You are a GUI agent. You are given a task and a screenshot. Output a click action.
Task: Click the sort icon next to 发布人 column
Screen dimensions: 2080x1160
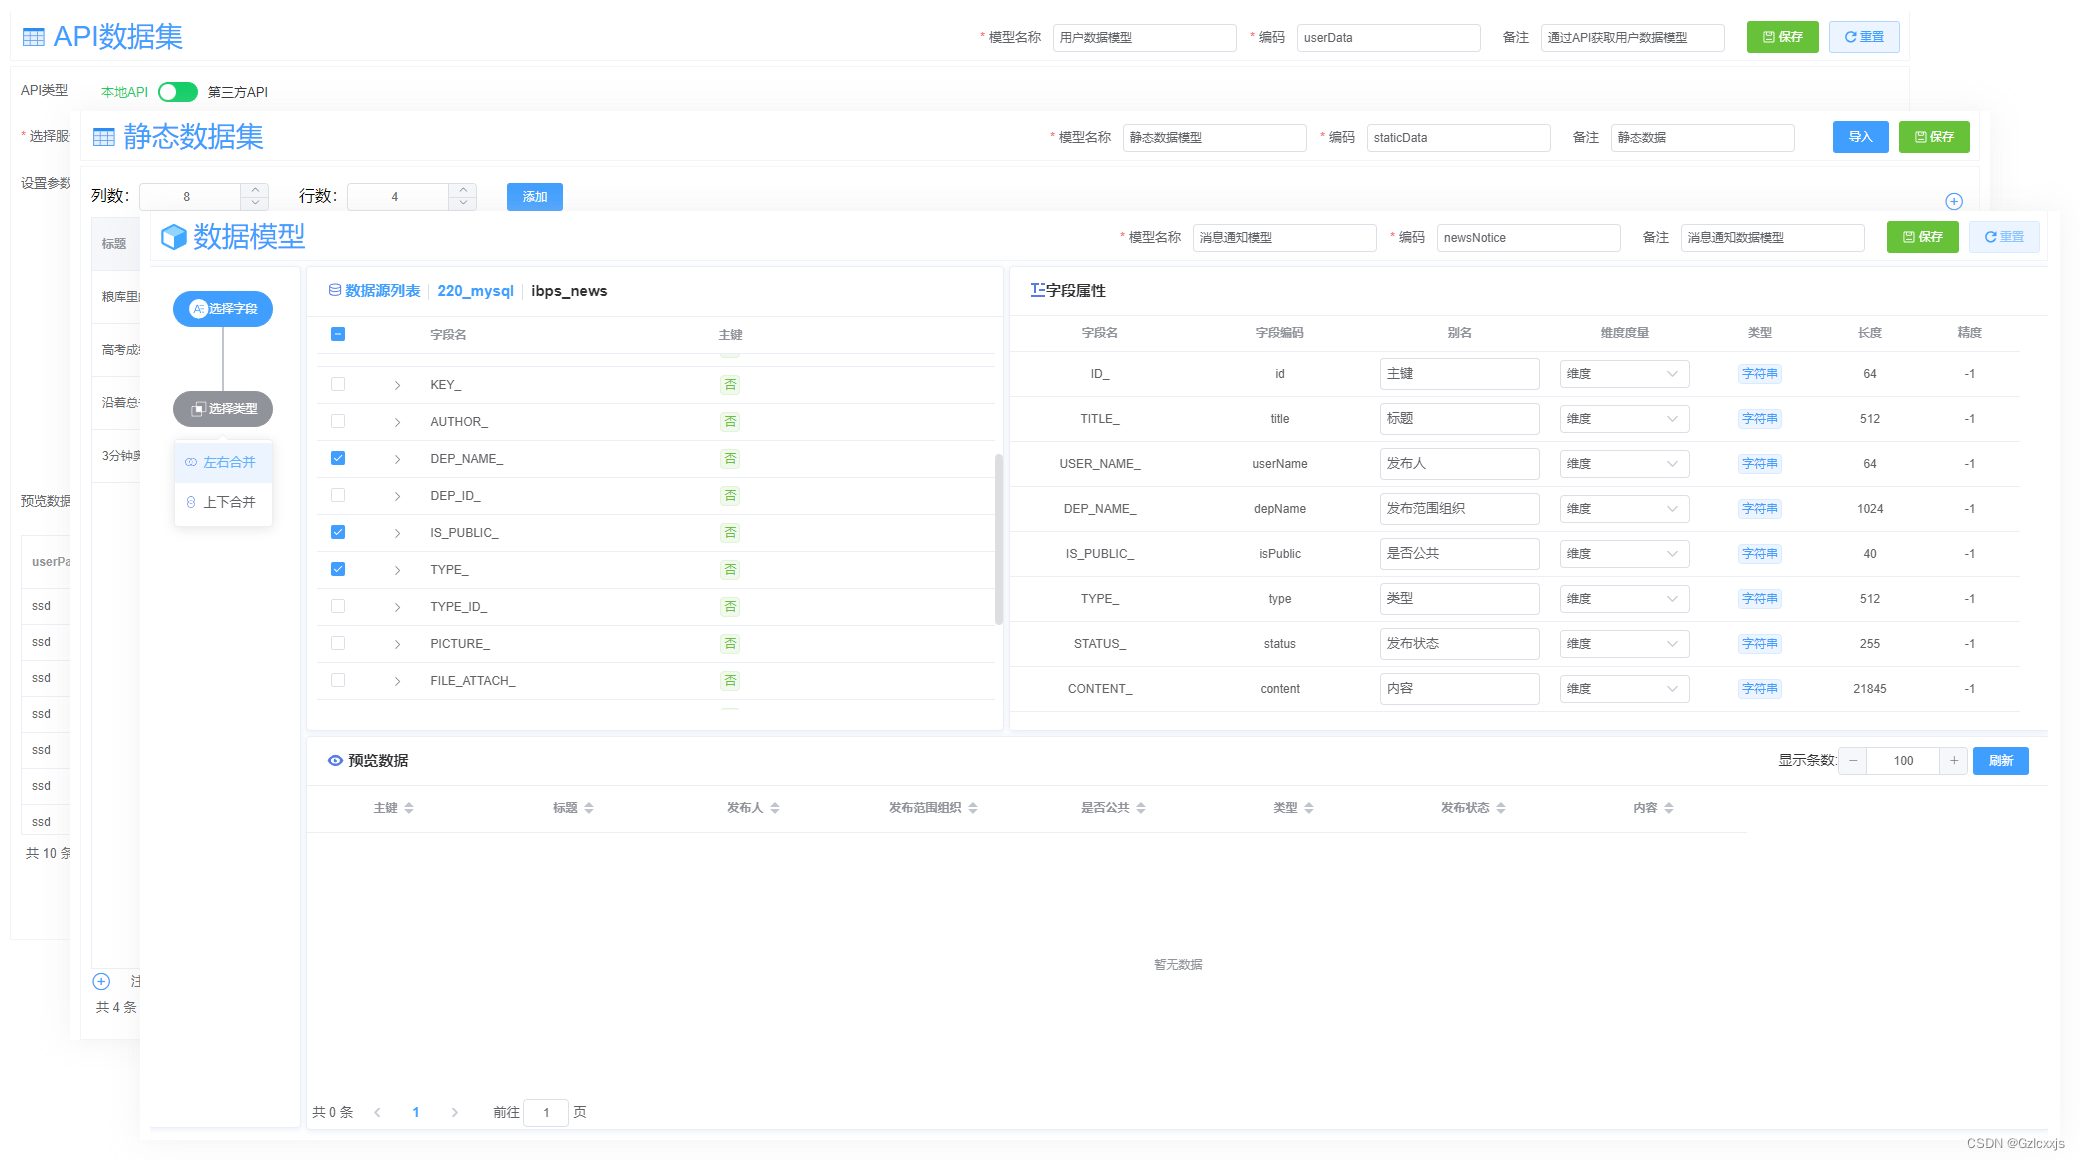coord(775,808)
